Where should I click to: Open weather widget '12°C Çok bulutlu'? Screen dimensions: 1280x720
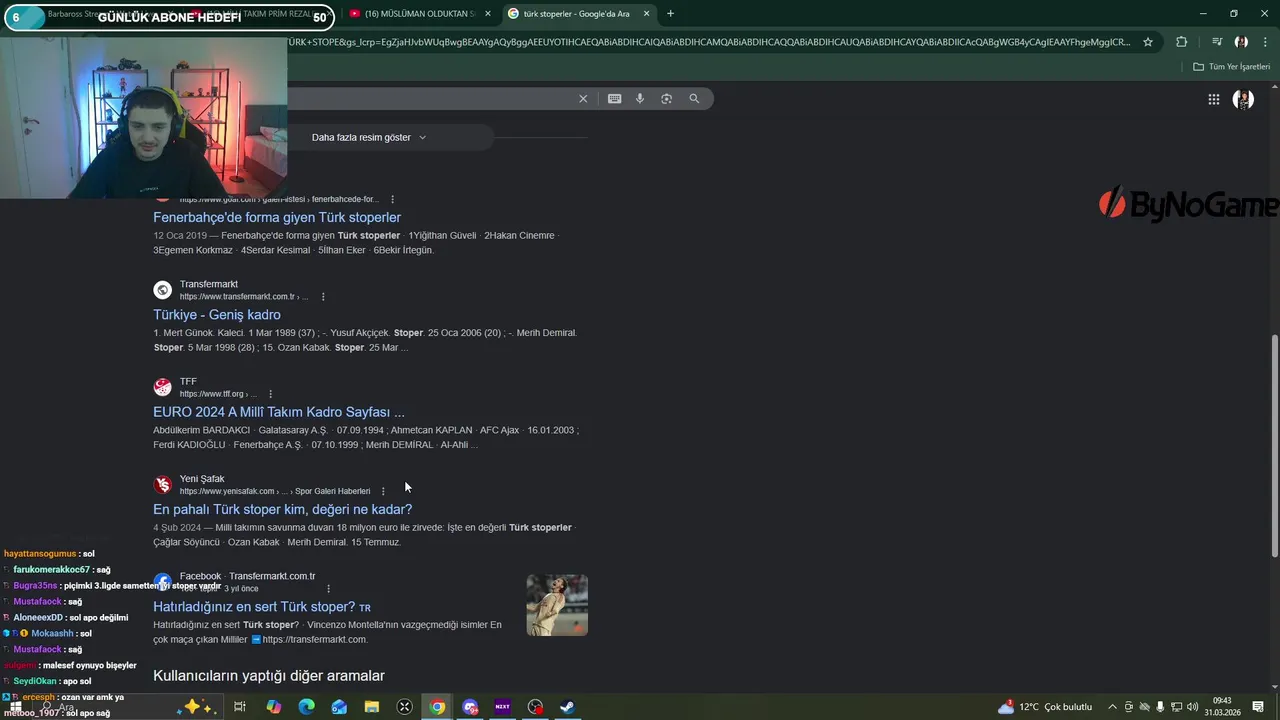(1046, 707)
